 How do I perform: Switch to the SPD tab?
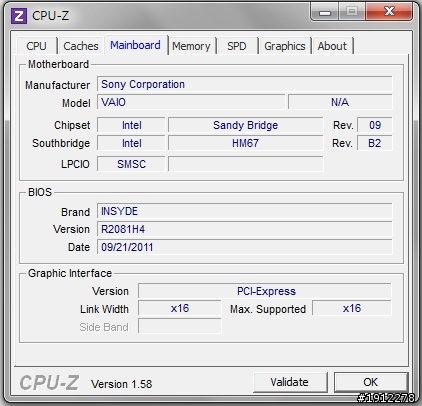coord(237,46)
